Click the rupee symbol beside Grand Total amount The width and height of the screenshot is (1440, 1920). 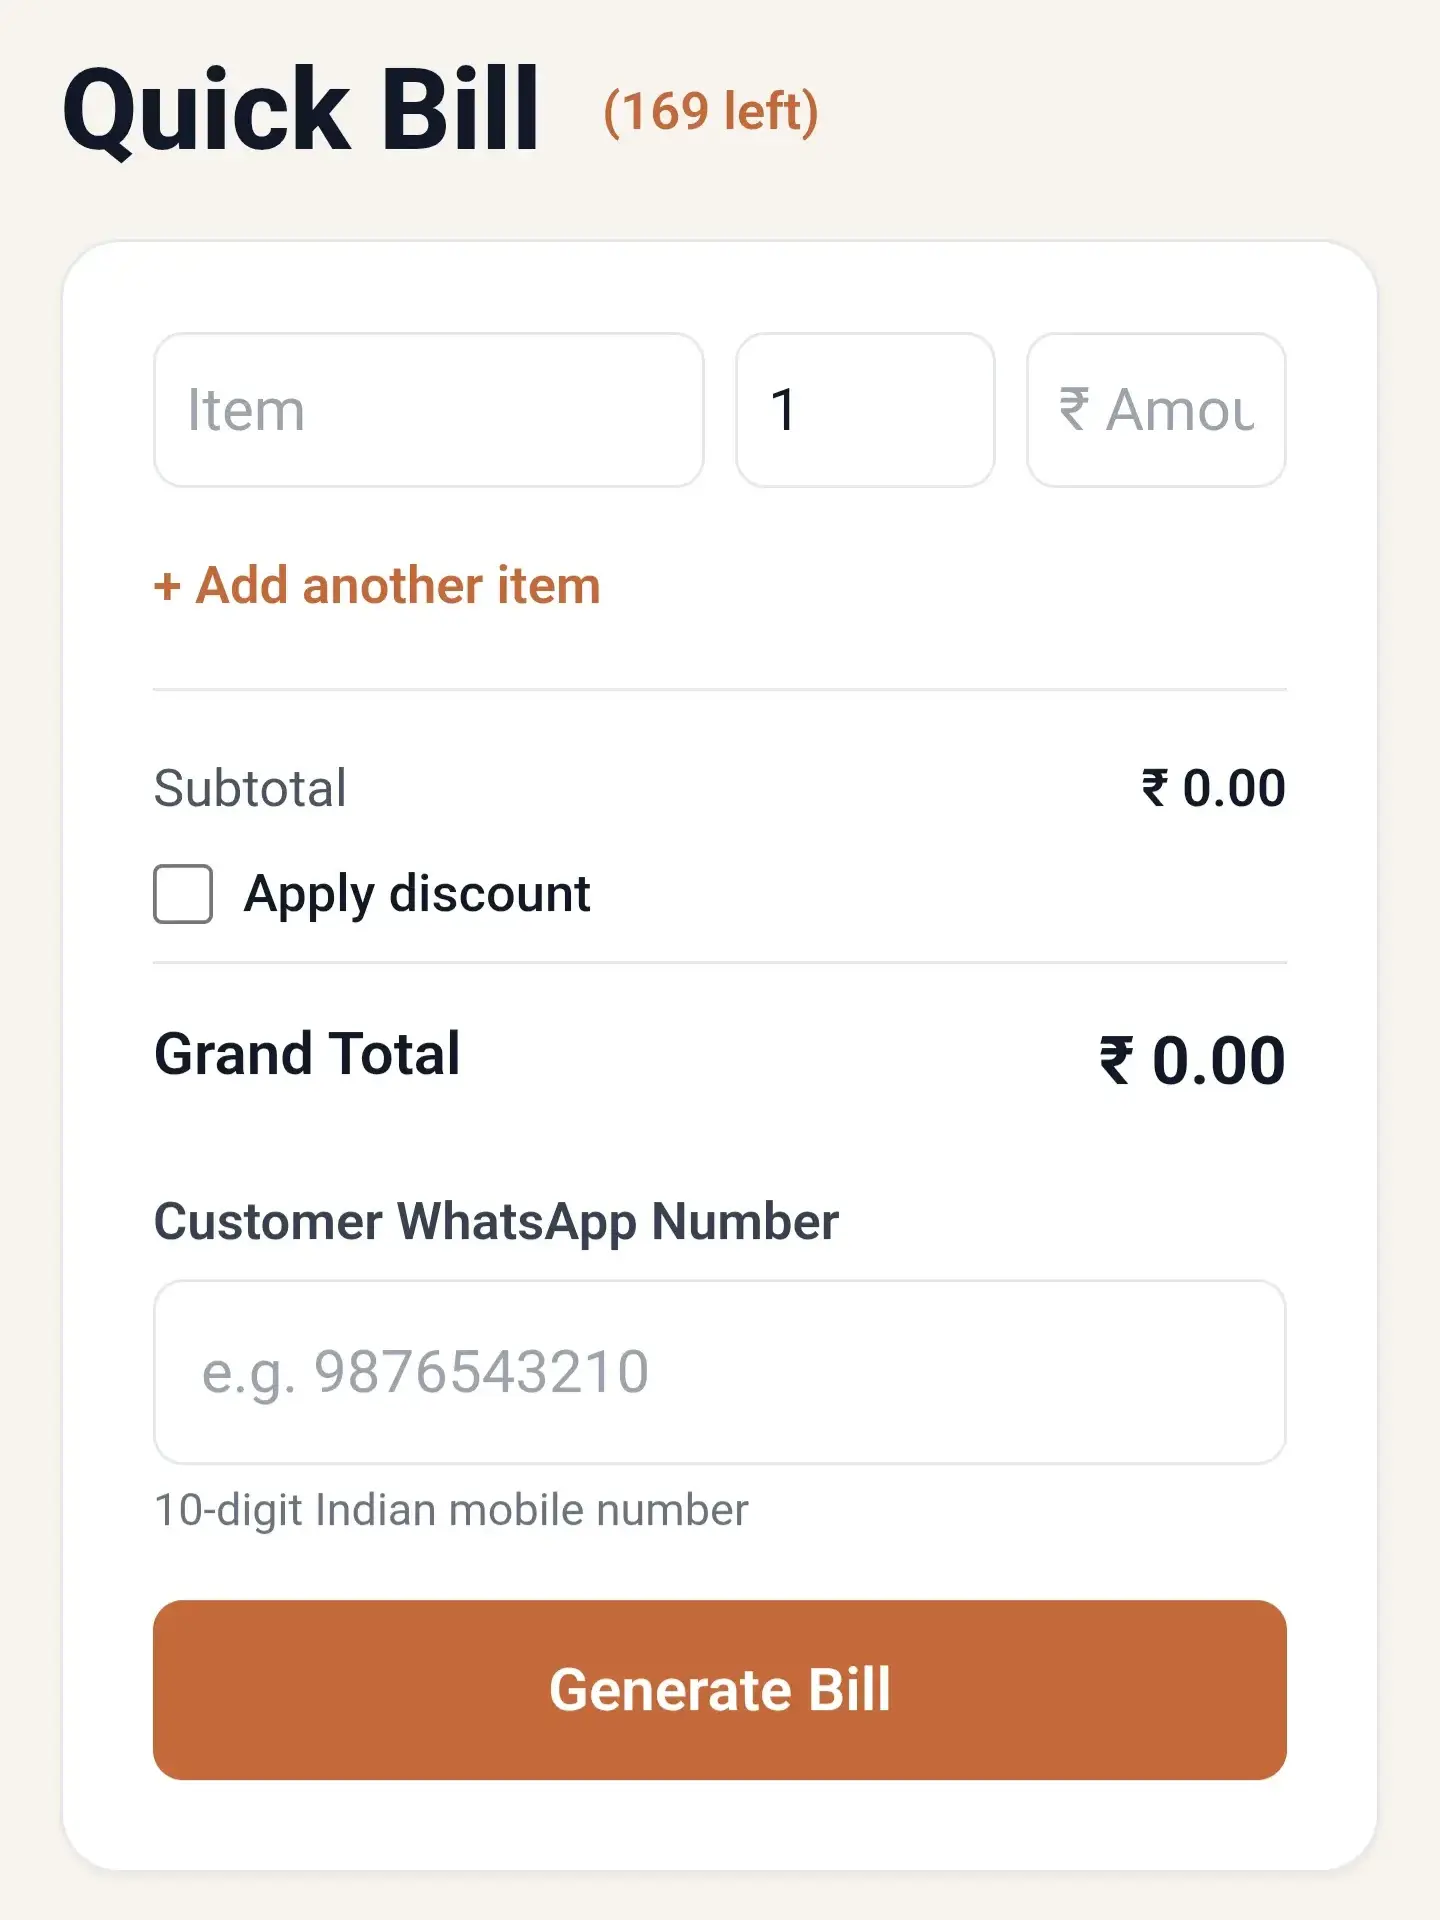point(1117,1061)
